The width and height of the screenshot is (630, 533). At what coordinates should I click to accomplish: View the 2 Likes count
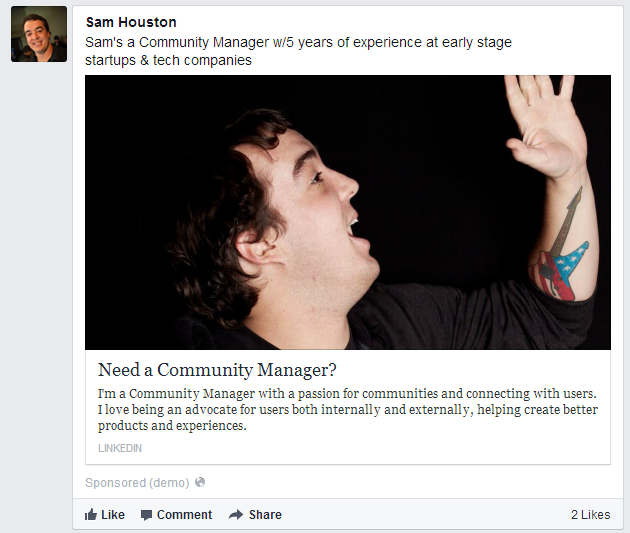(591, 515)
